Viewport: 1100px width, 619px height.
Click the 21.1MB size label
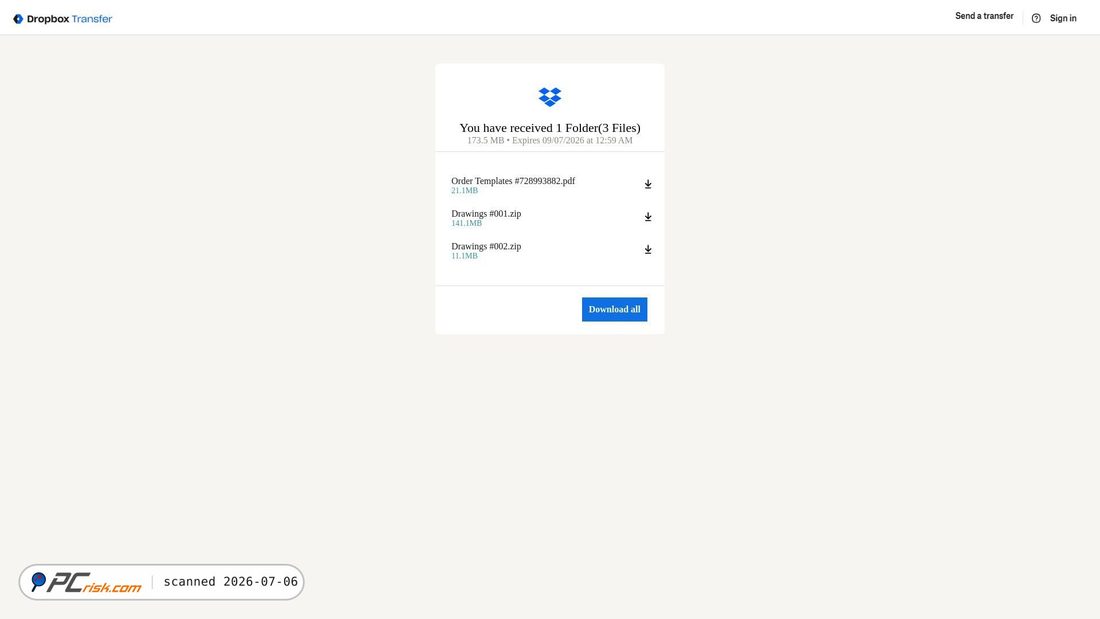464,191
